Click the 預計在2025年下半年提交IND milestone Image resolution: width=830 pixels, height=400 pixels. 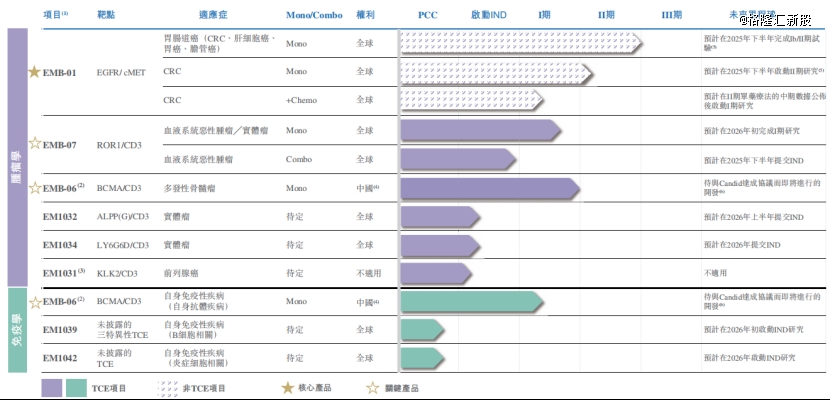pyautogui.click(x=753, y=160)
